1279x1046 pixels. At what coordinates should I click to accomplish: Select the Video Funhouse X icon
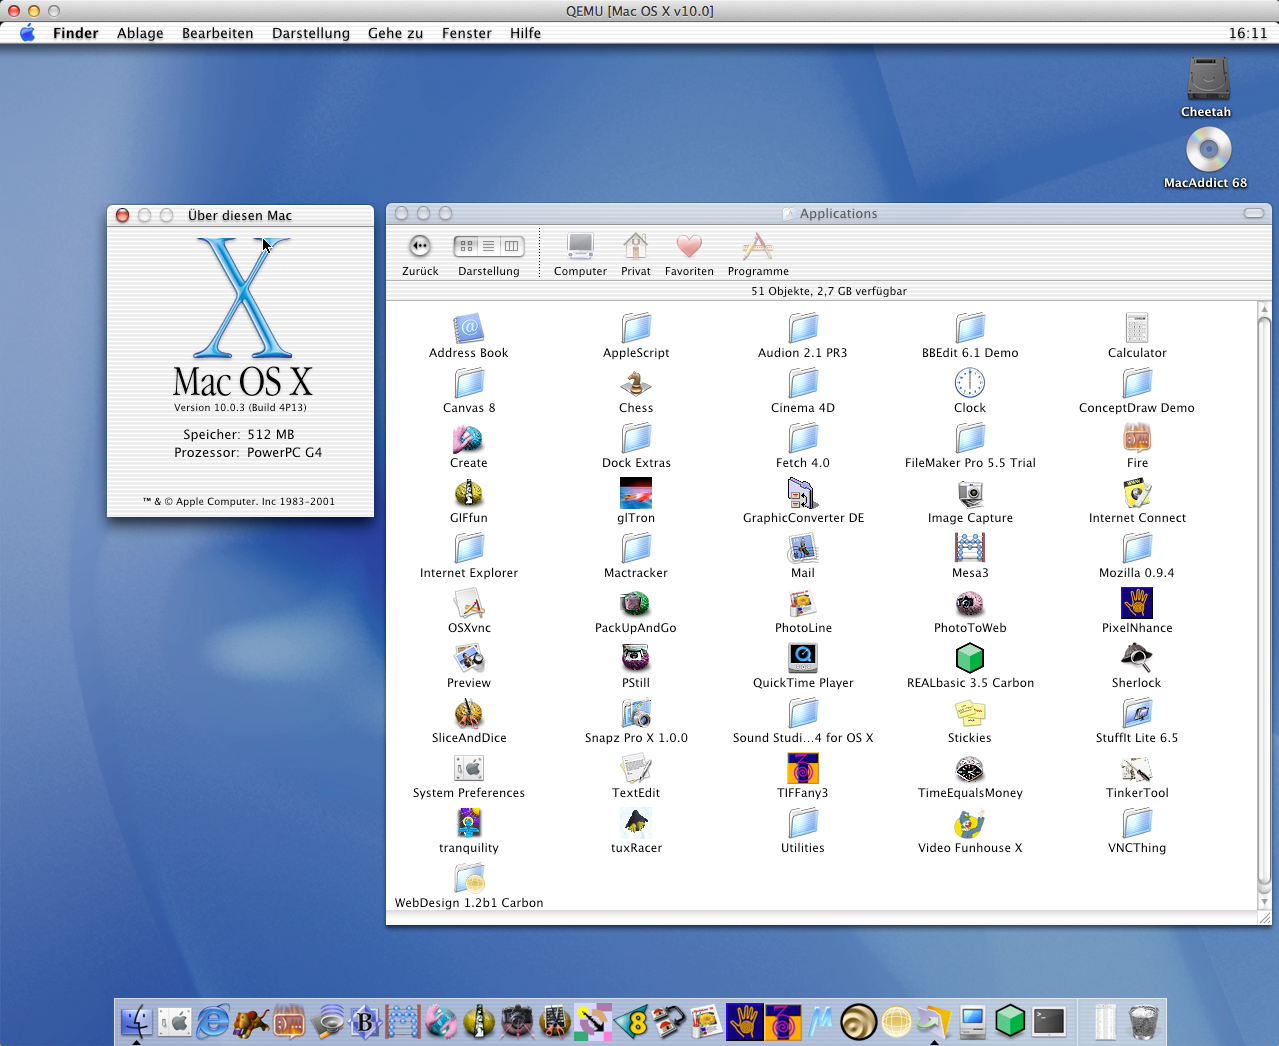[970, 823]
